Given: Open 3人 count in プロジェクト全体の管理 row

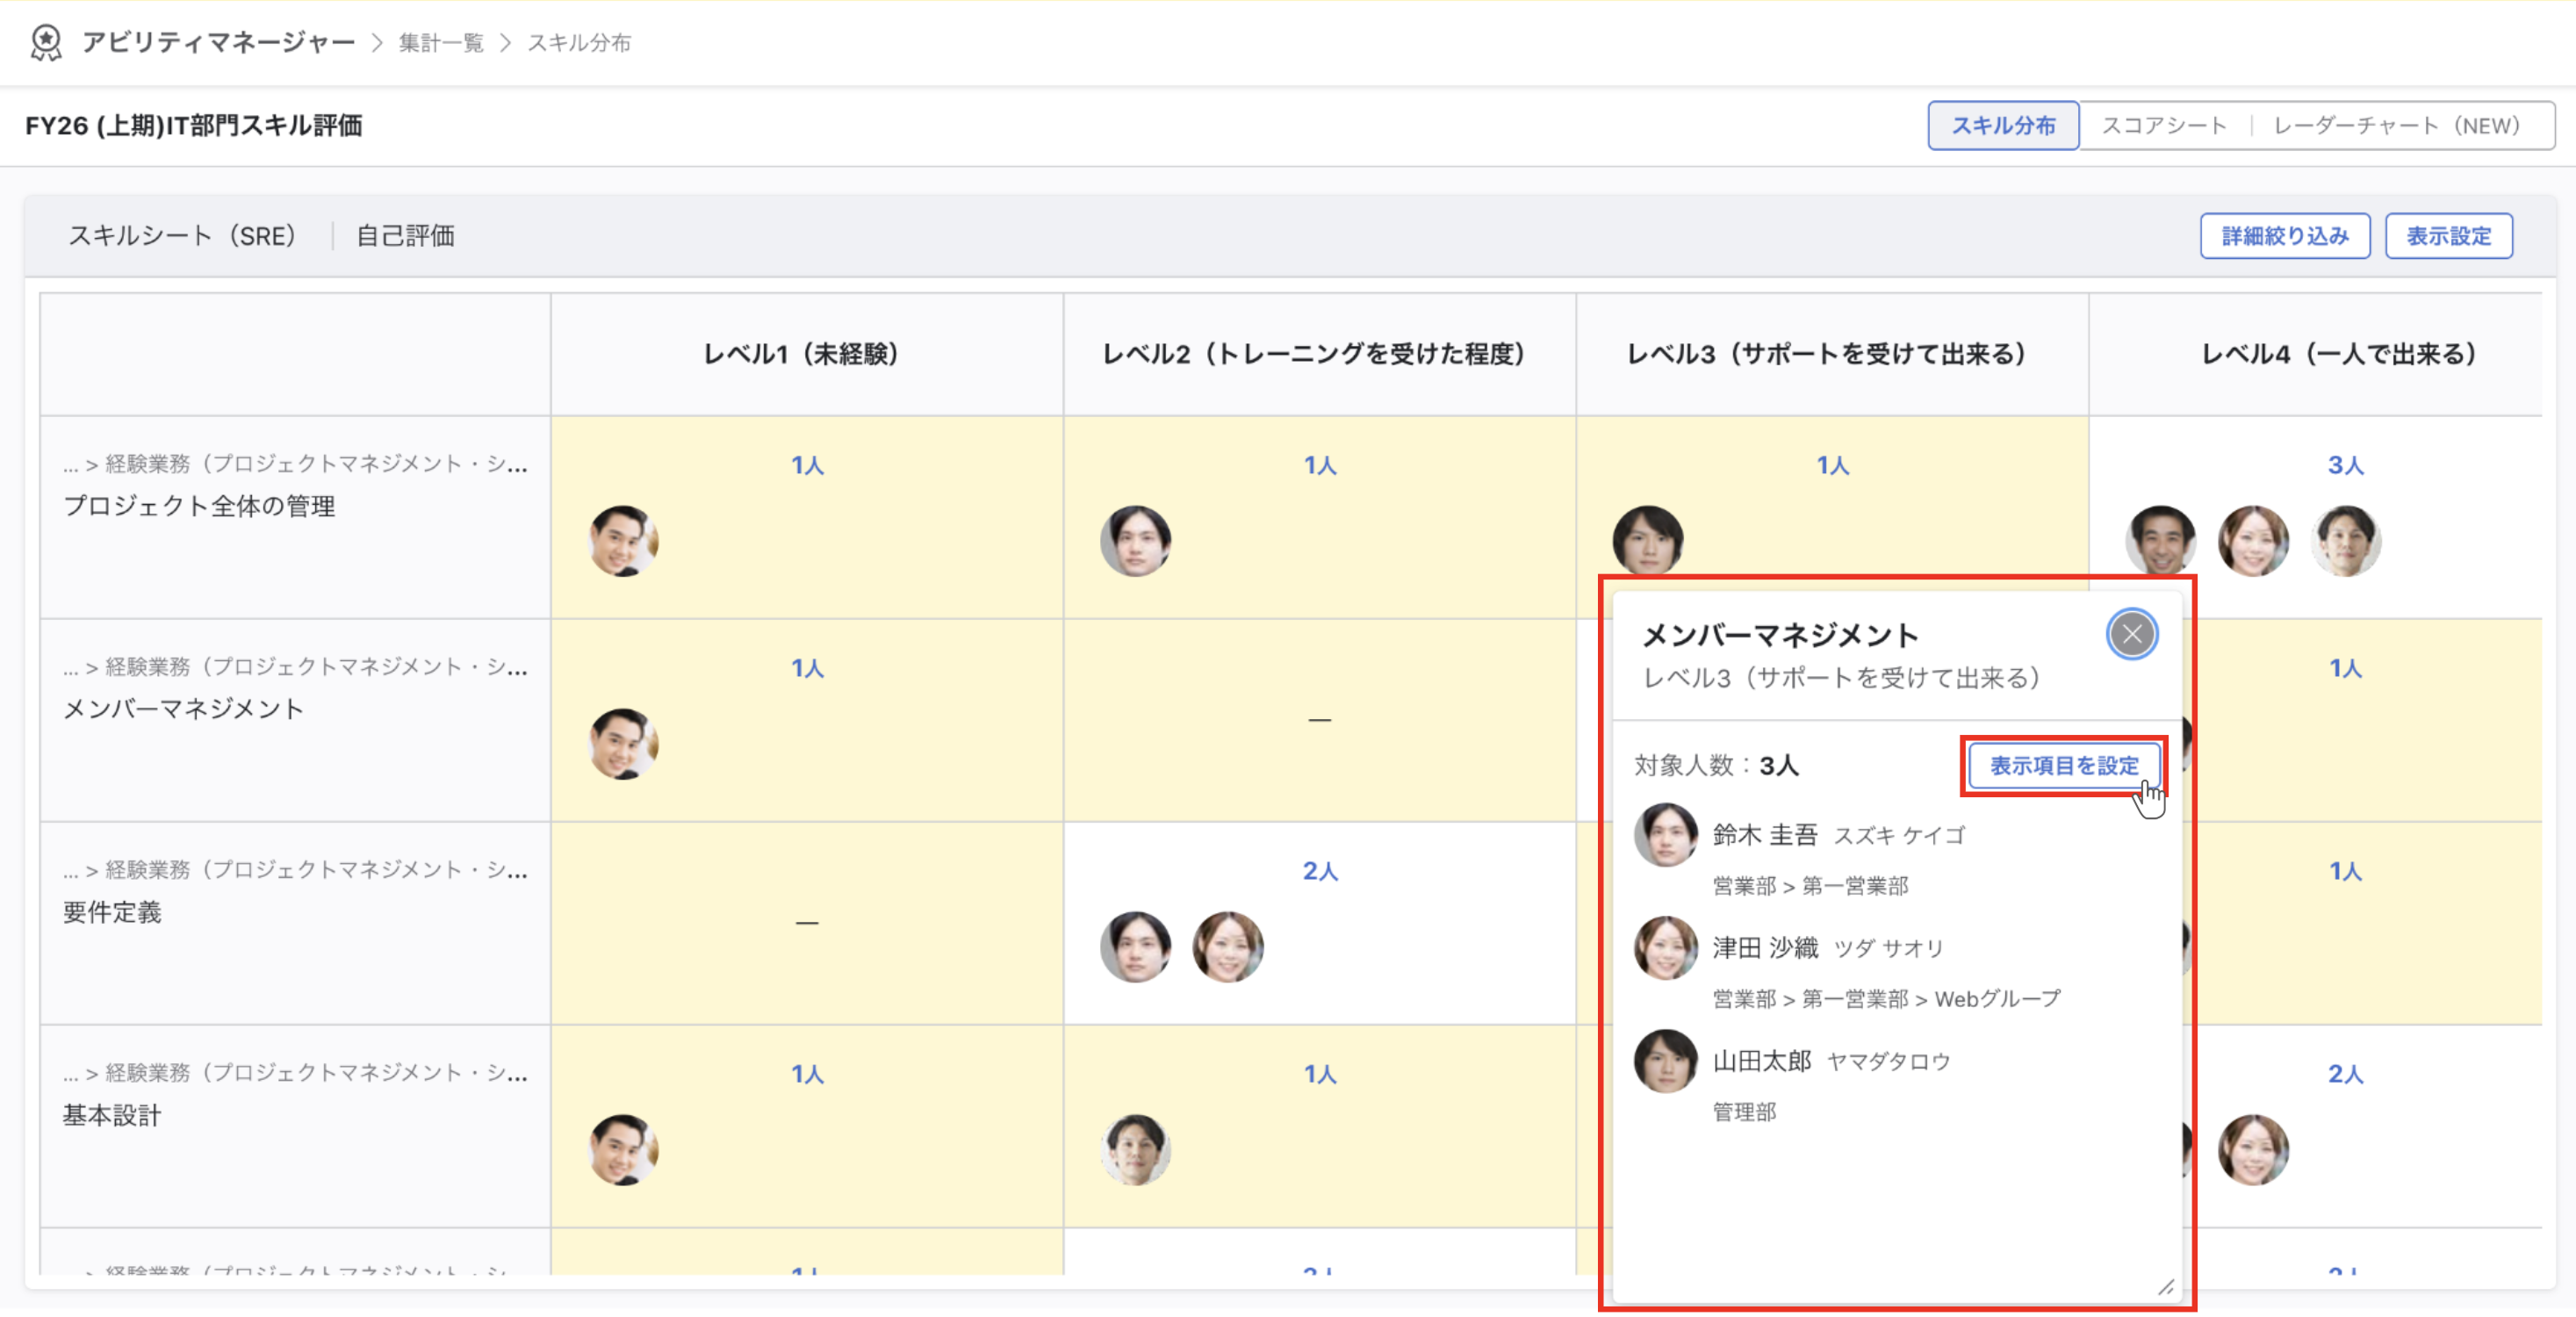Looking at the screenshot, I should (2345, 465).
